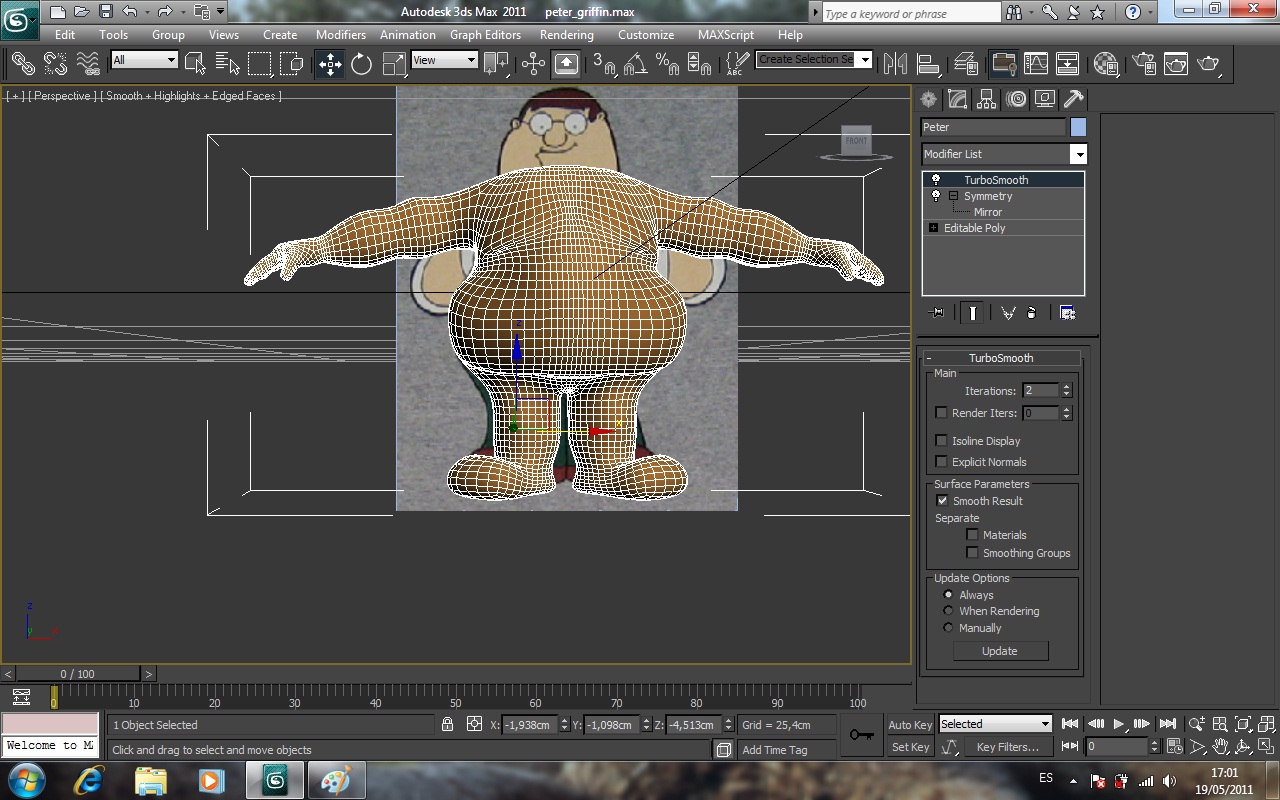Pin the modifier stack

(x=936, y=313)
